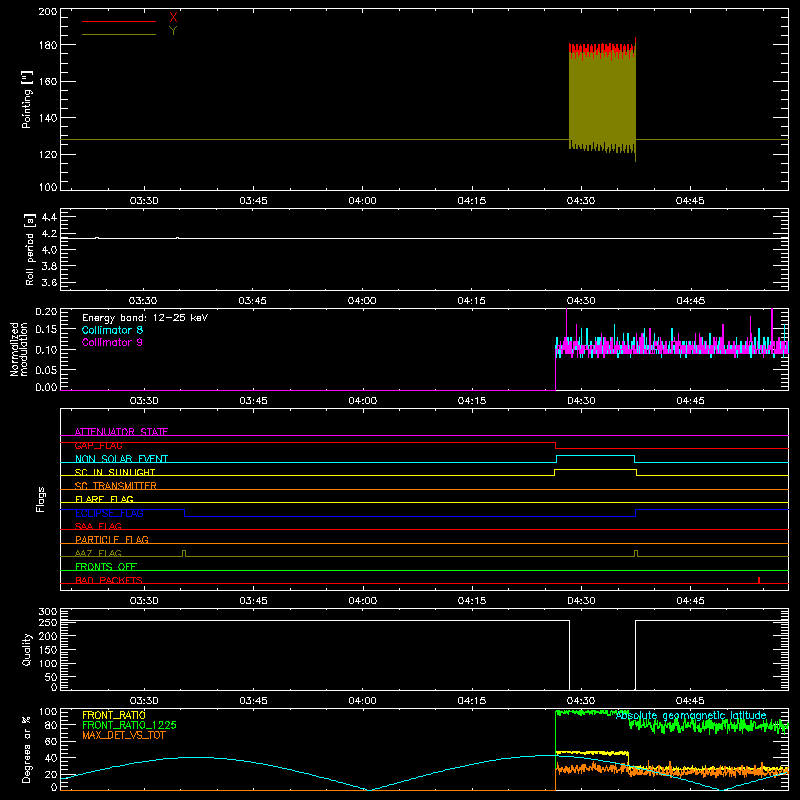Viewport: 800px width, 800px height.
Task: Select the yellow FRONT_RATIO legend entry
Action: pyautogui.click(x=114, y=715)
